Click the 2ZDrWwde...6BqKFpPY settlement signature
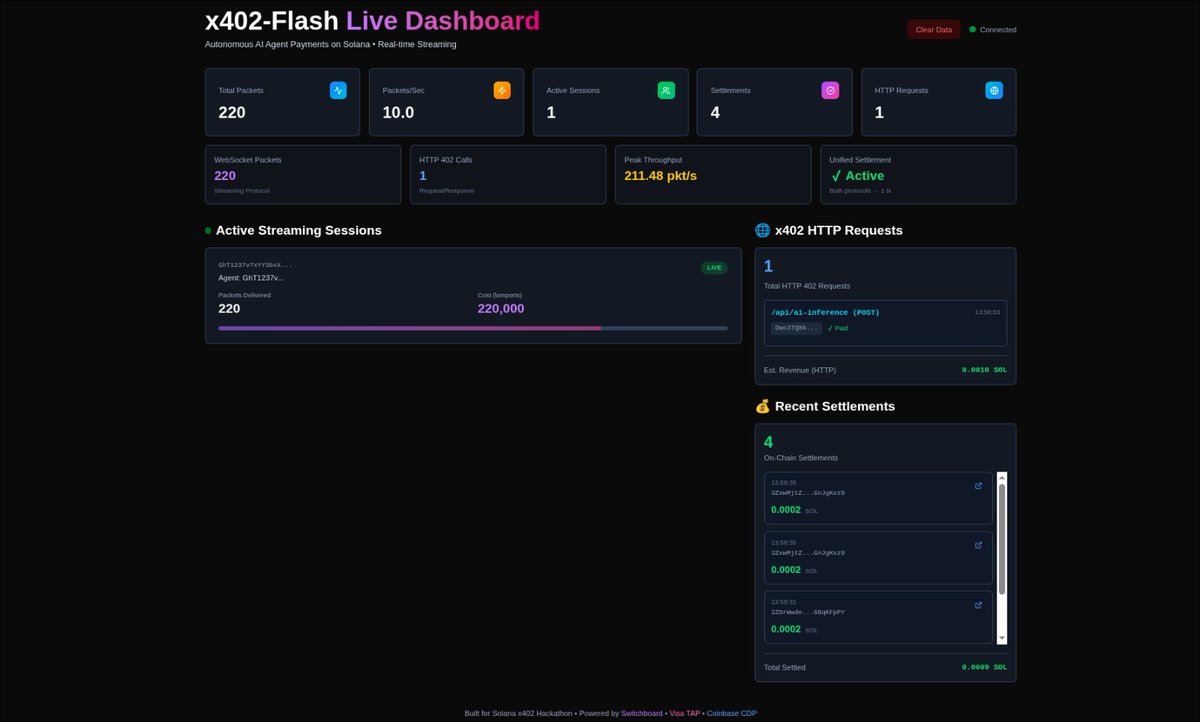1200x722 pixels. coord(808,612)
